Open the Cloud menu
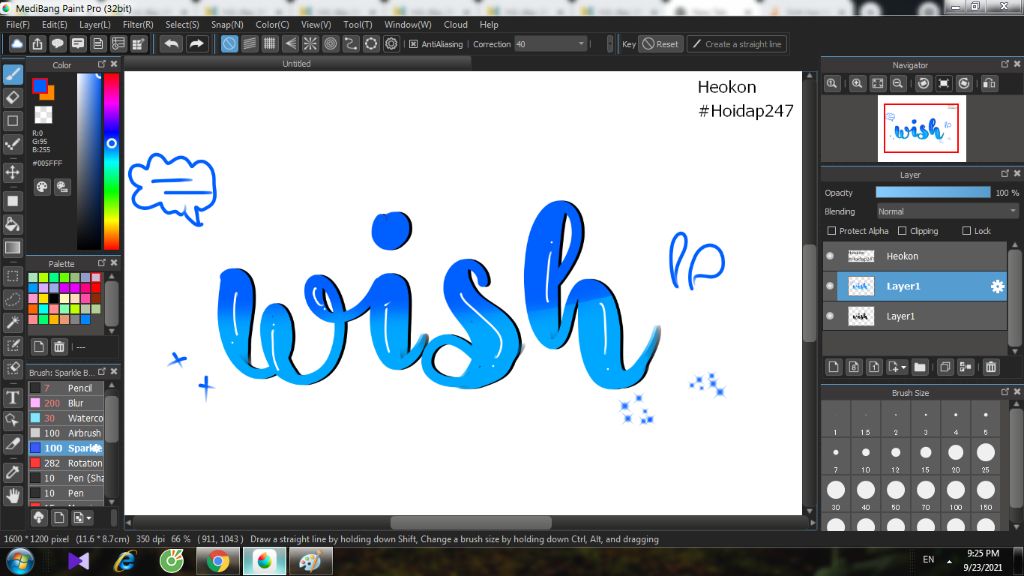Screen dimensions: 1024x576 455,24
